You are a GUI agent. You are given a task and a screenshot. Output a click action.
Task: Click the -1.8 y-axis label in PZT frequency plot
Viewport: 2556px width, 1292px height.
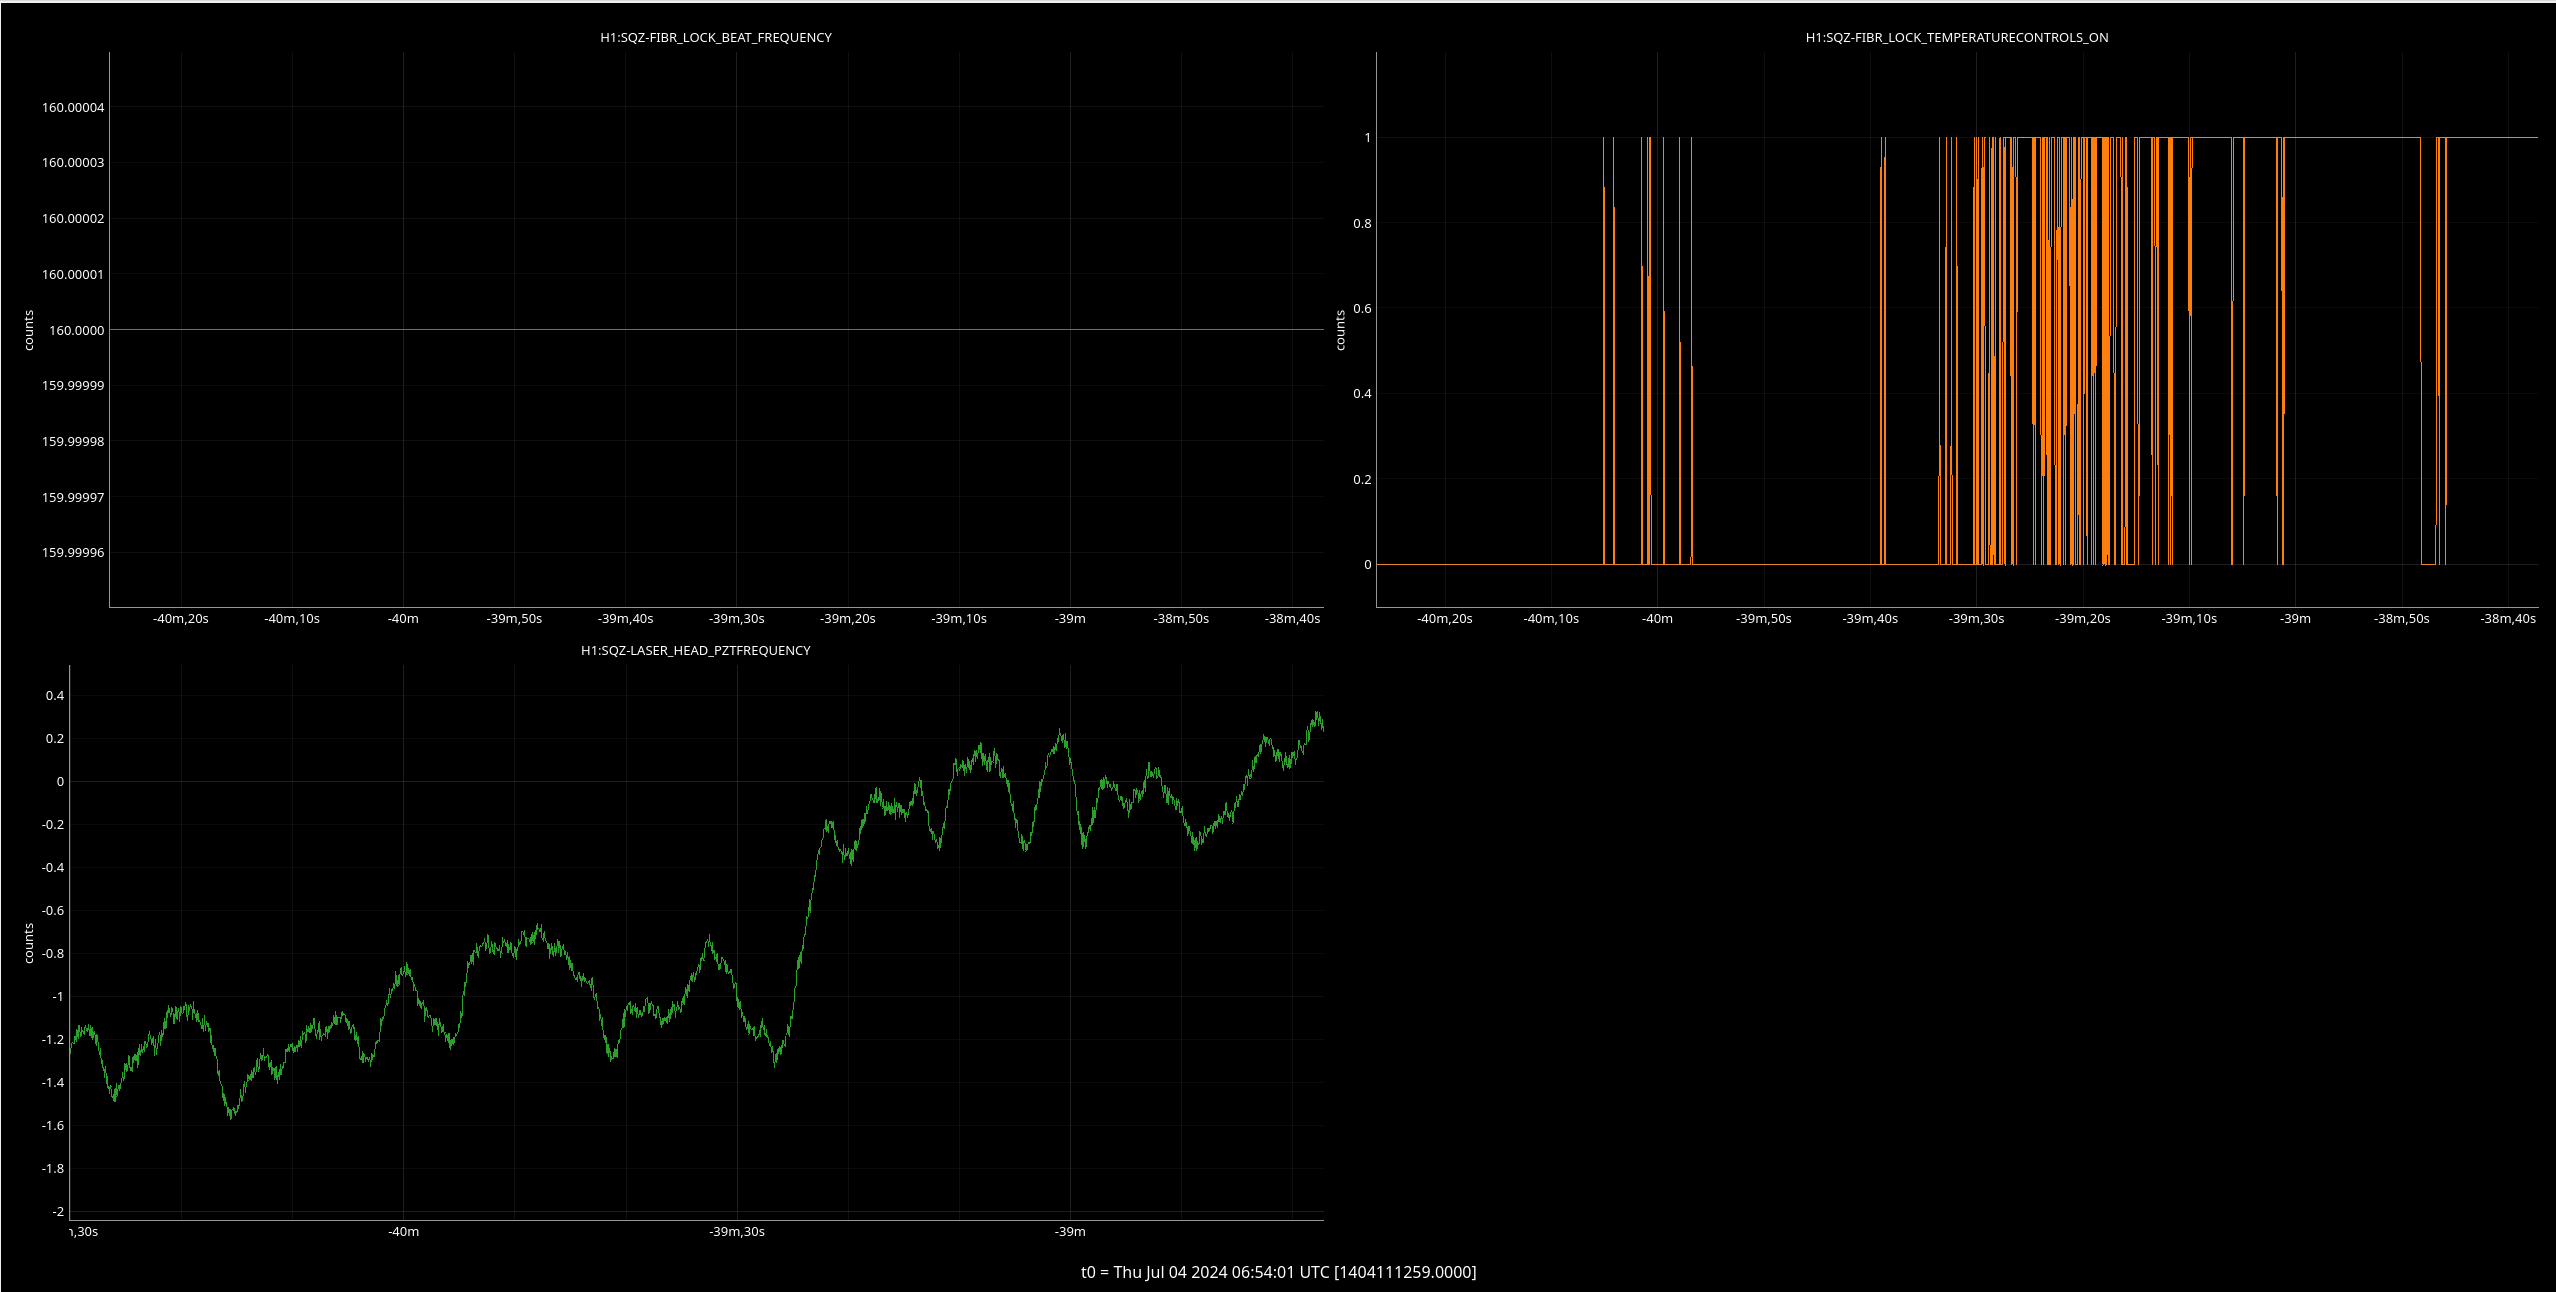[x=53, y=1168]
